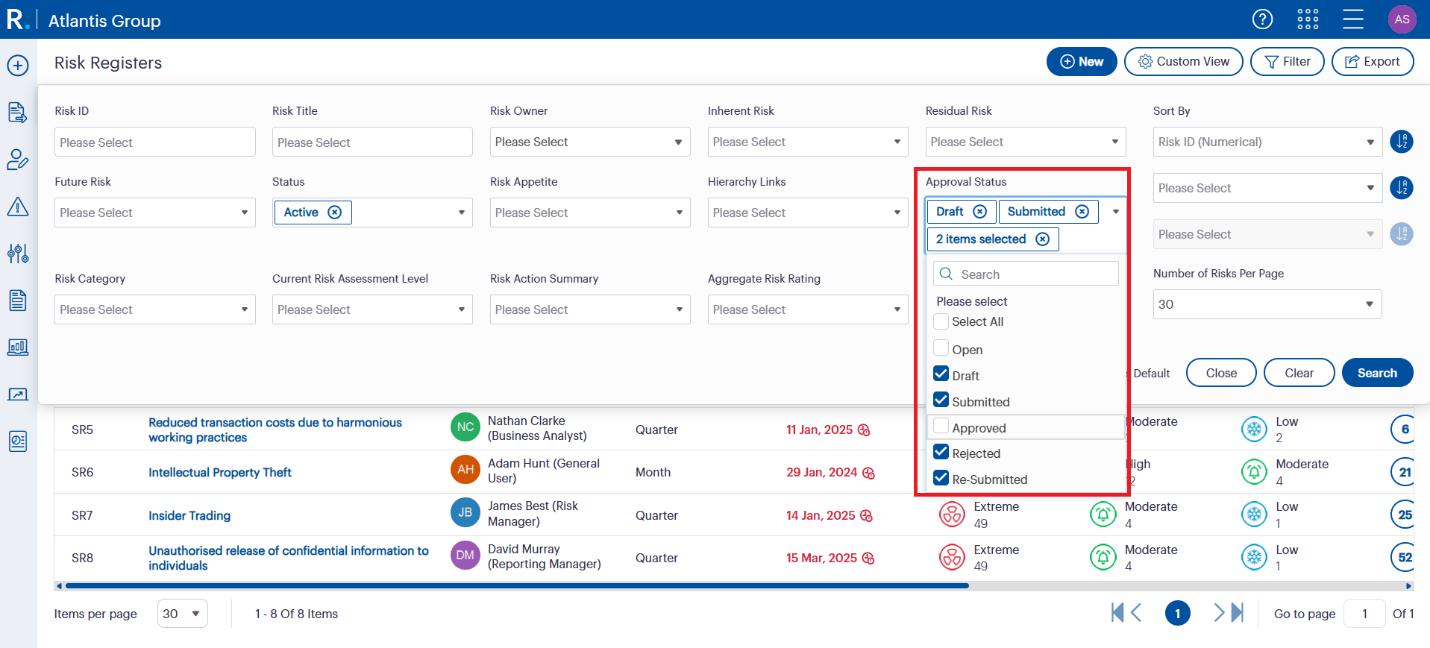
Task: Open the user edit sidebar icon
Action: tap(17, 160)
